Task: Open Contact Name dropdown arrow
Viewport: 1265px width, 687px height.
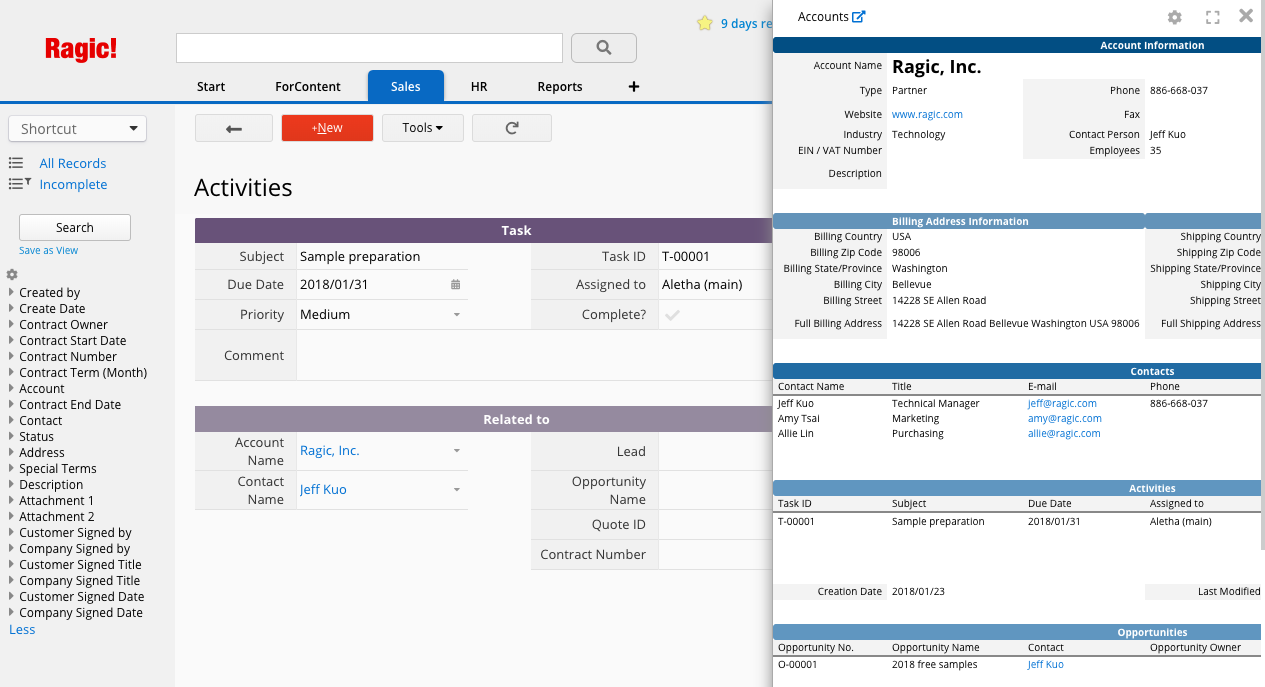Action: coord(457,490)
